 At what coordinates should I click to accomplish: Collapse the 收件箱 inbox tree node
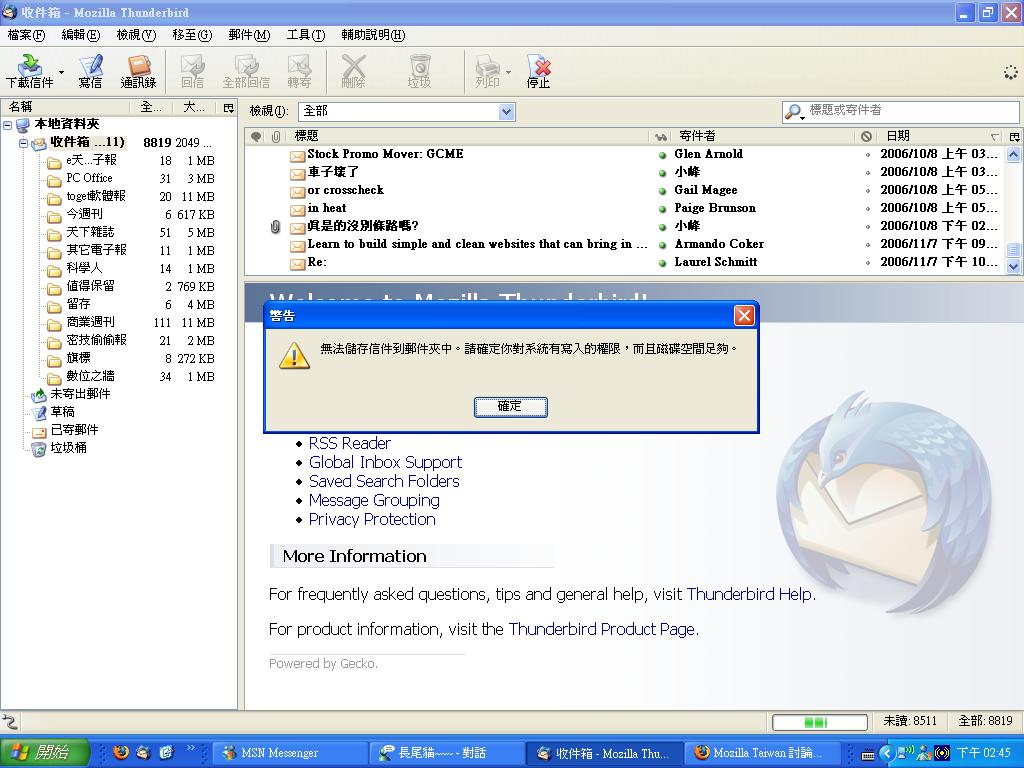23,142
